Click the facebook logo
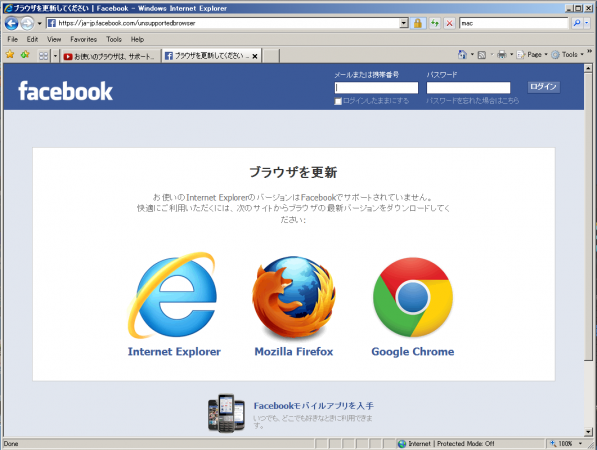This screenshot has height=450, width=597. tap(65, 91)
